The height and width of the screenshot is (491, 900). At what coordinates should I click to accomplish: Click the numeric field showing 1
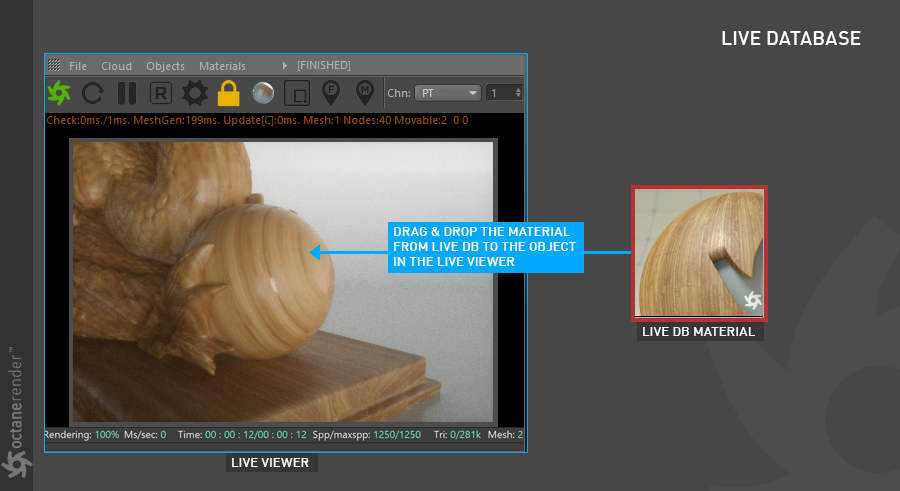click(x=501, y=93)
